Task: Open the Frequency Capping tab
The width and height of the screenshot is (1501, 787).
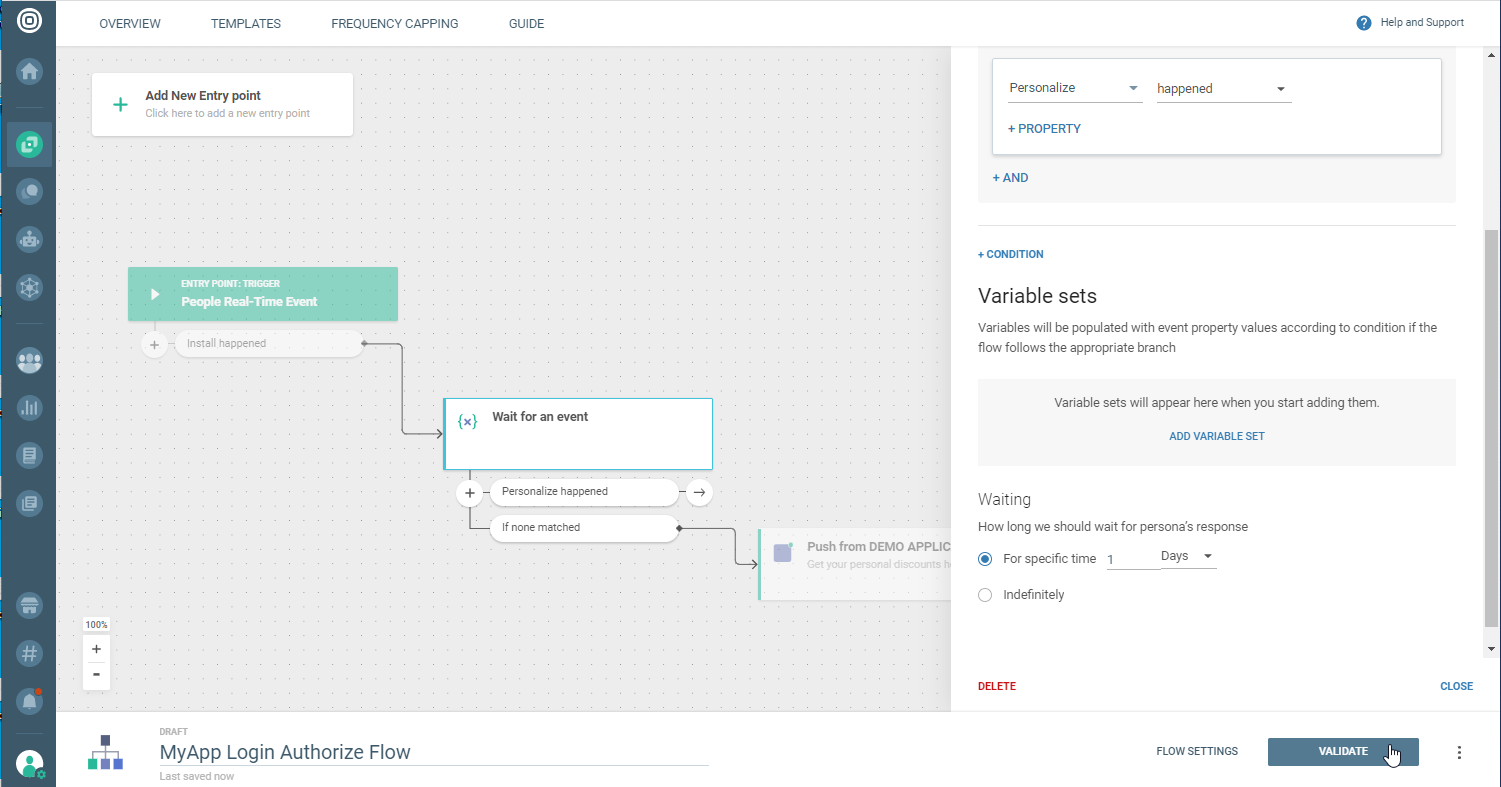Action: [x=394, y=23]
